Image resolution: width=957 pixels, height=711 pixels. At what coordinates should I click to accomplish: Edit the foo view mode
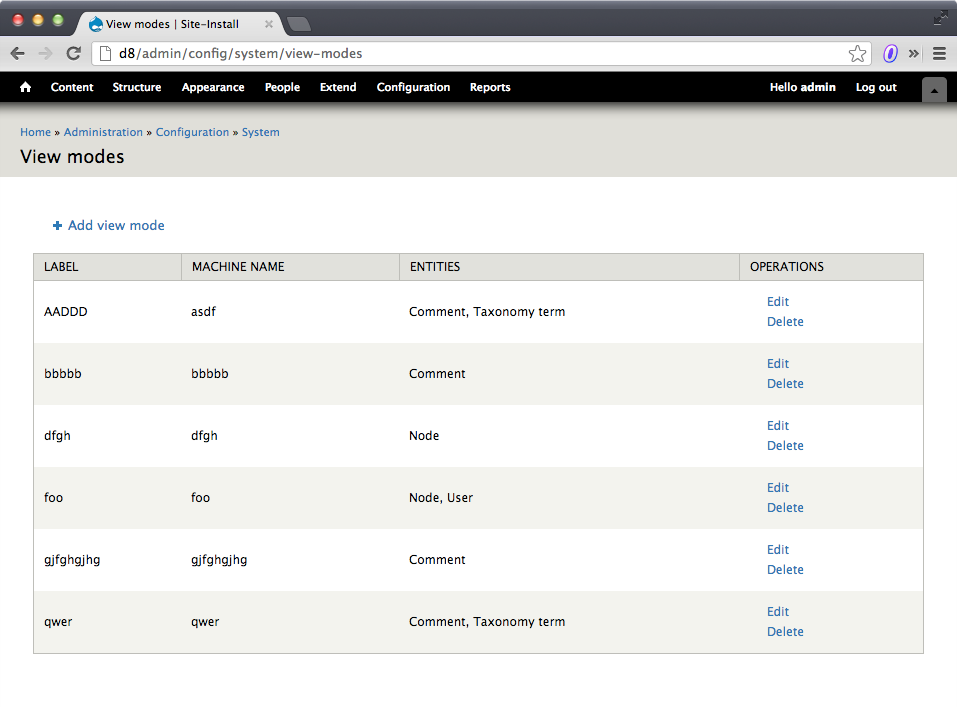tap(778, 488)
